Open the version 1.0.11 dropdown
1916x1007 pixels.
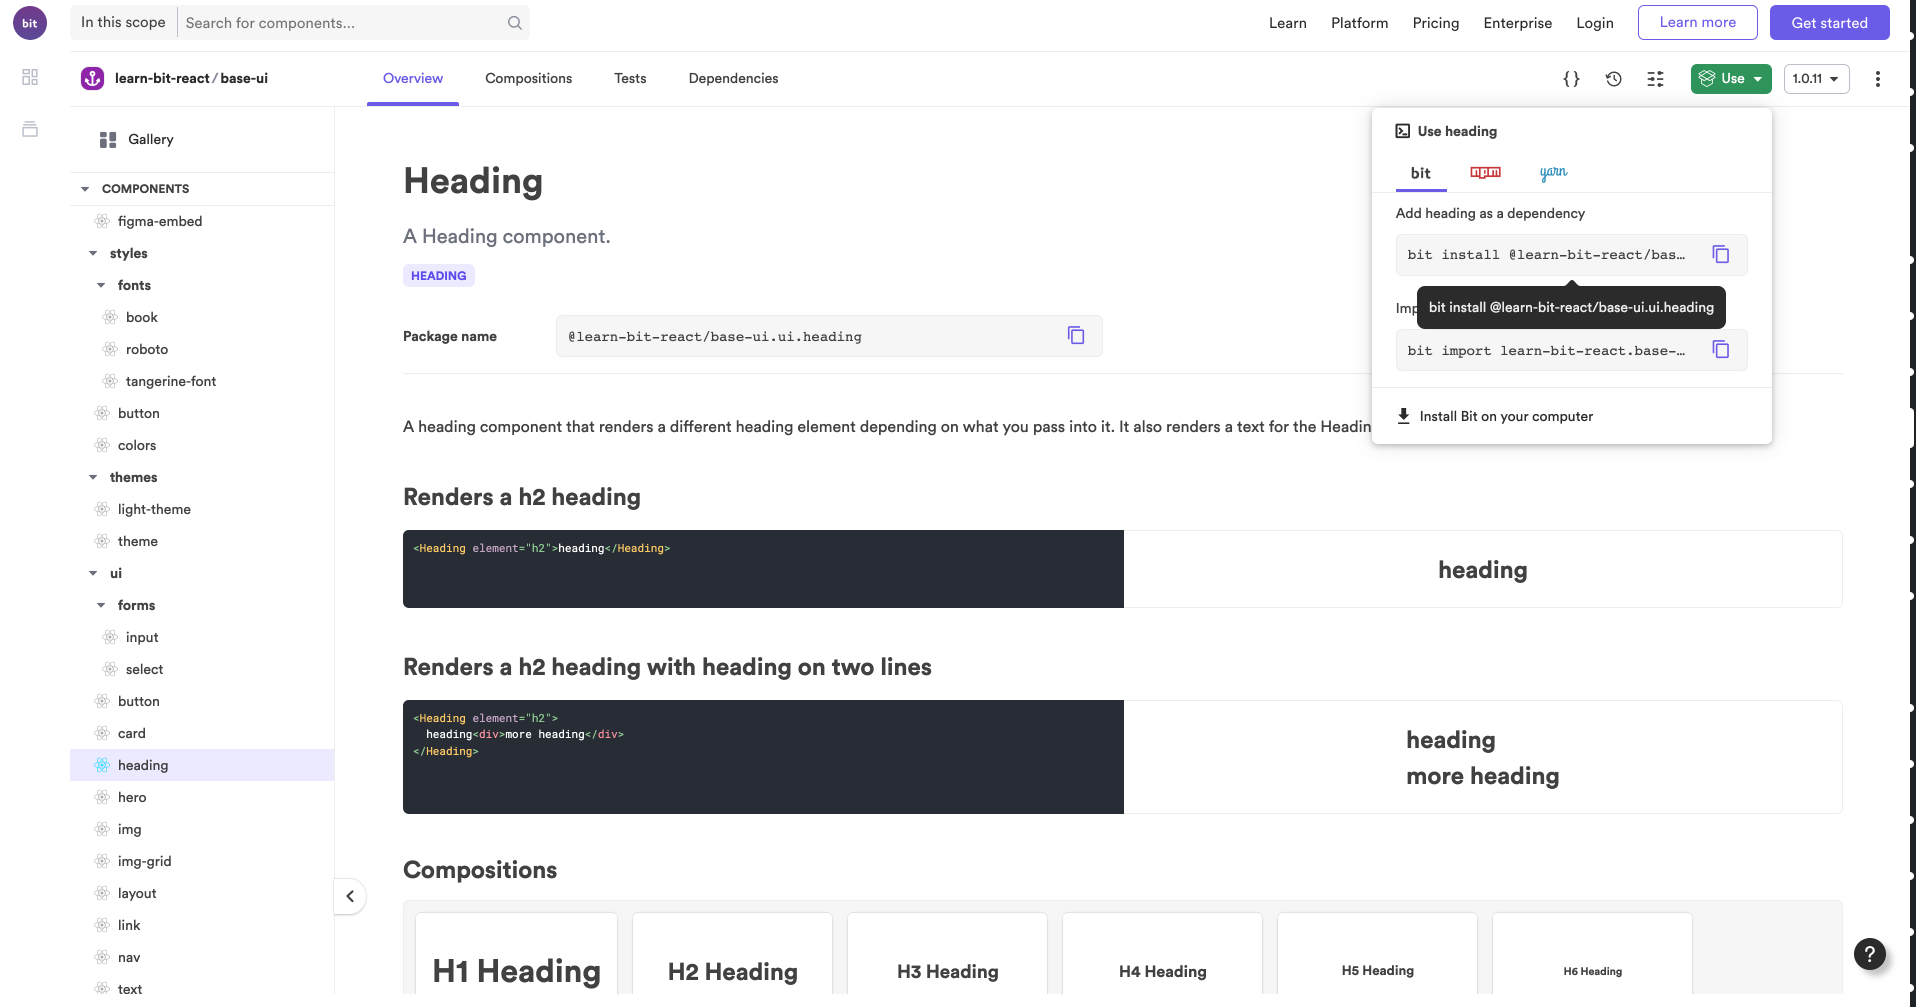pos(1816,79)
